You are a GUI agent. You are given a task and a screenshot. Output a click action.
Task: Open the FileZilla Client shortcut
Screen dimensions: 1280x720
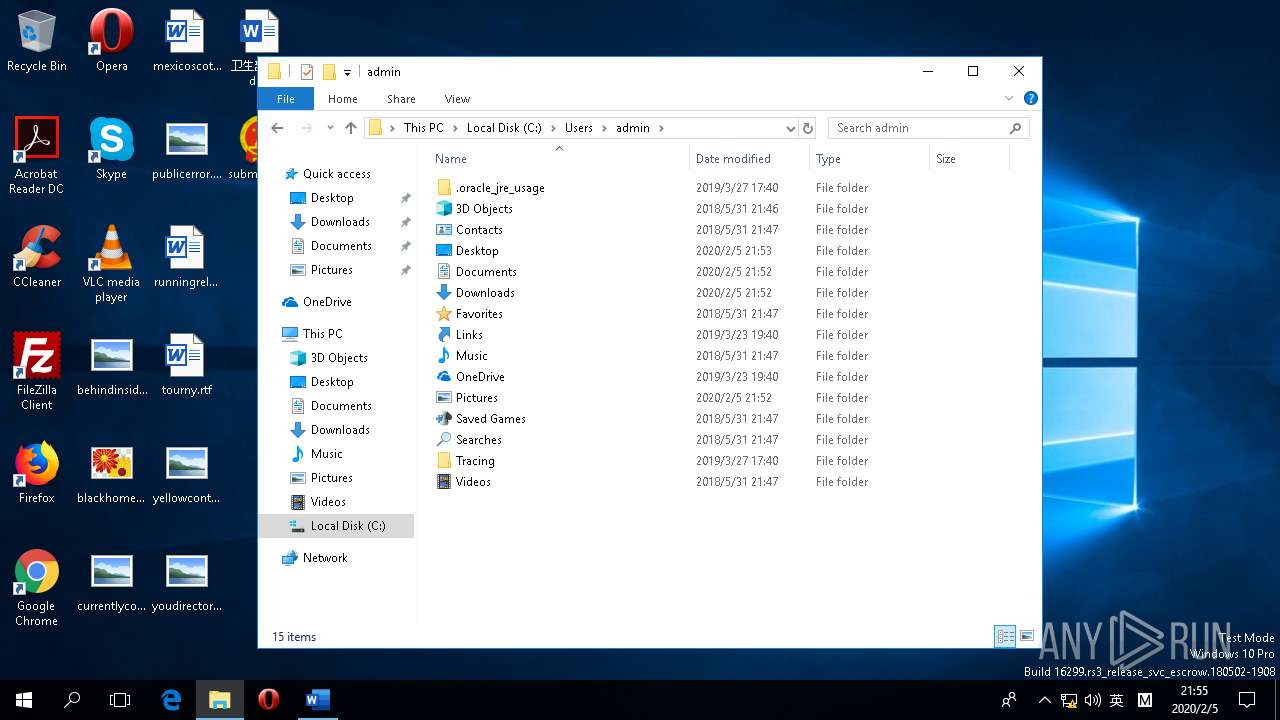(x=37, y=372)
